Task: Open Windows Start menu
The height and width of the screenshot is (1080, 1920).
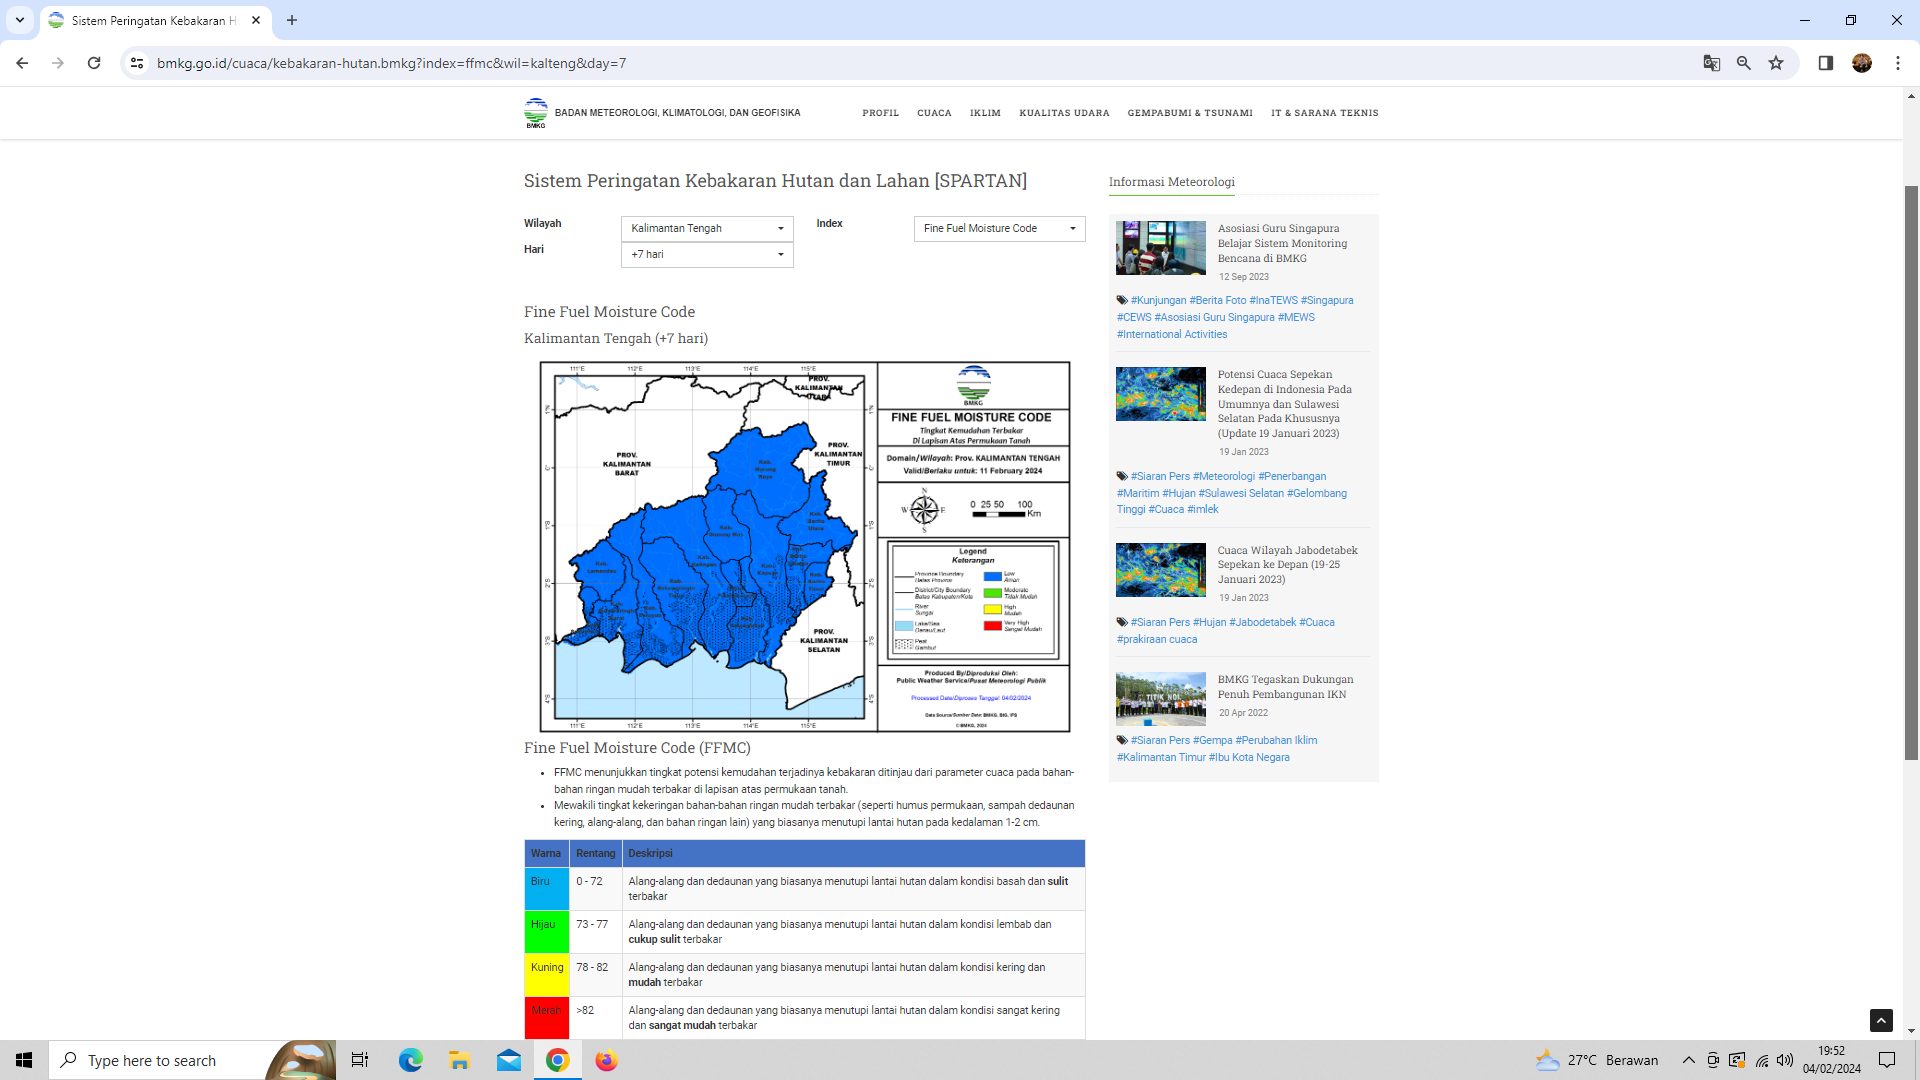Action: (x=24, y=1060)
